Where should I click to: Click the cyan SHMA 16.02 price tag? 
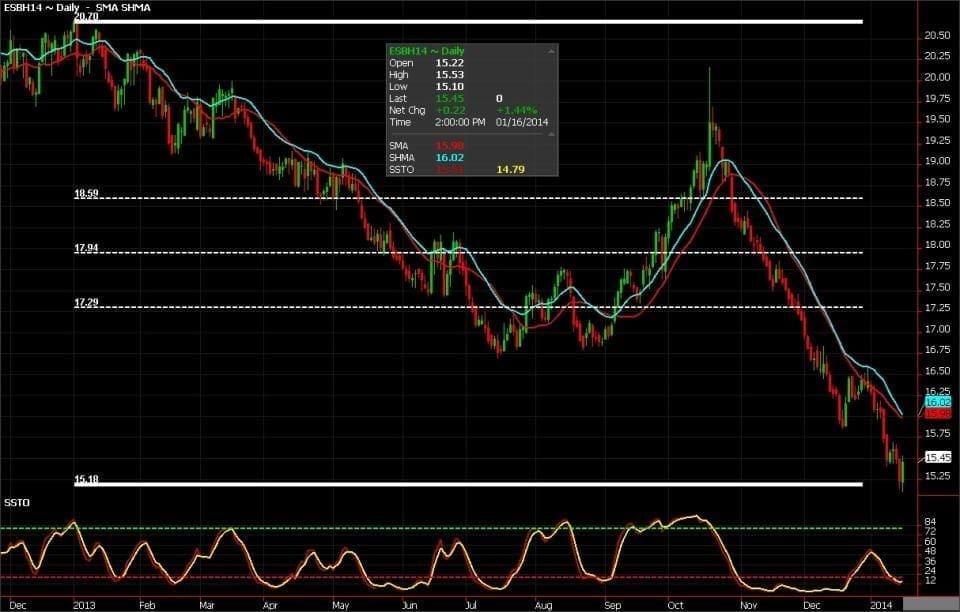pyautogui.click(x=937, y=401)
